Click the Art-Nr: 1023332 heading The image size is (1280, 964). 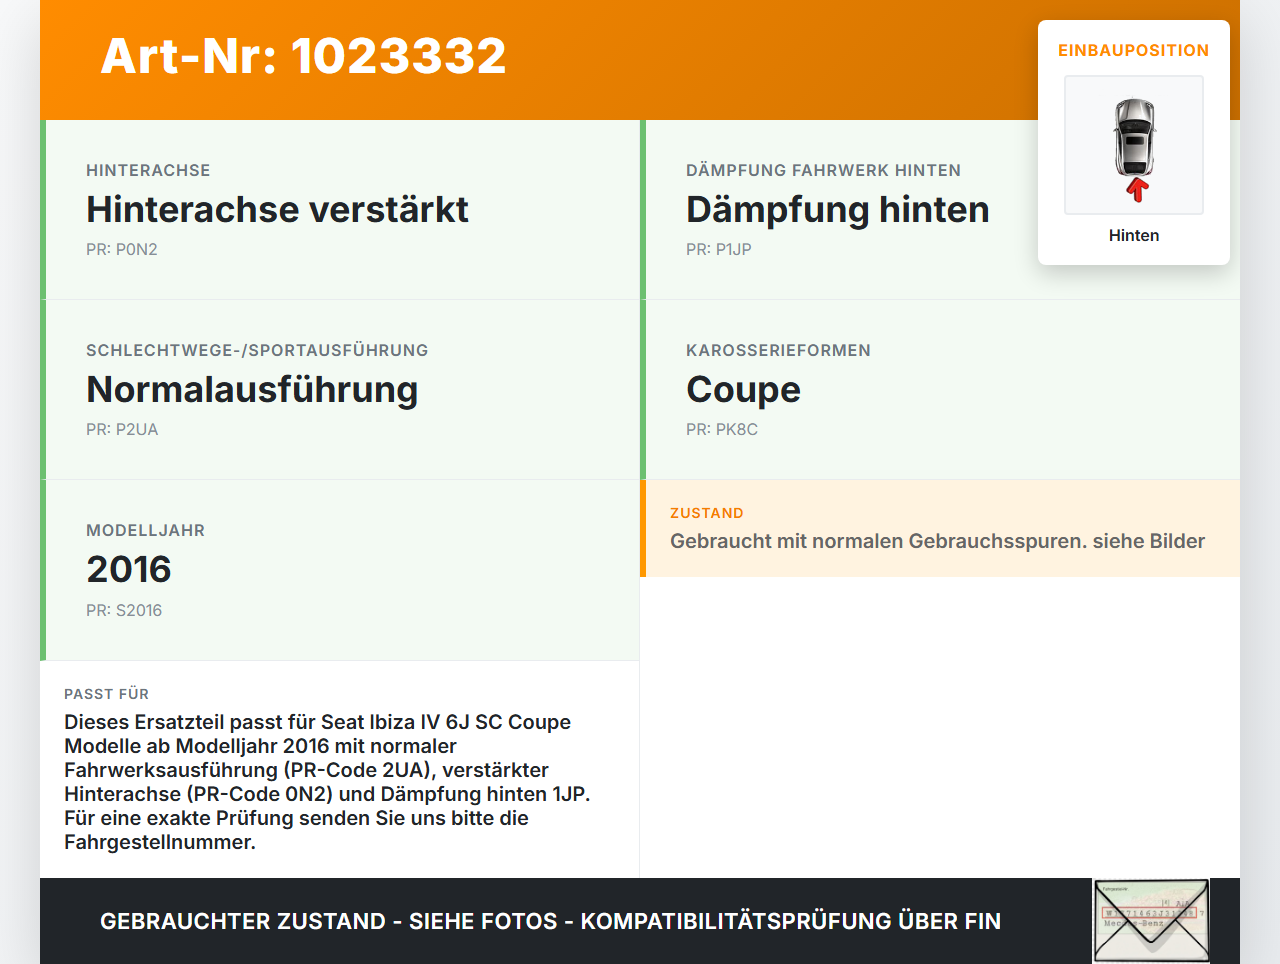(302, 56)
